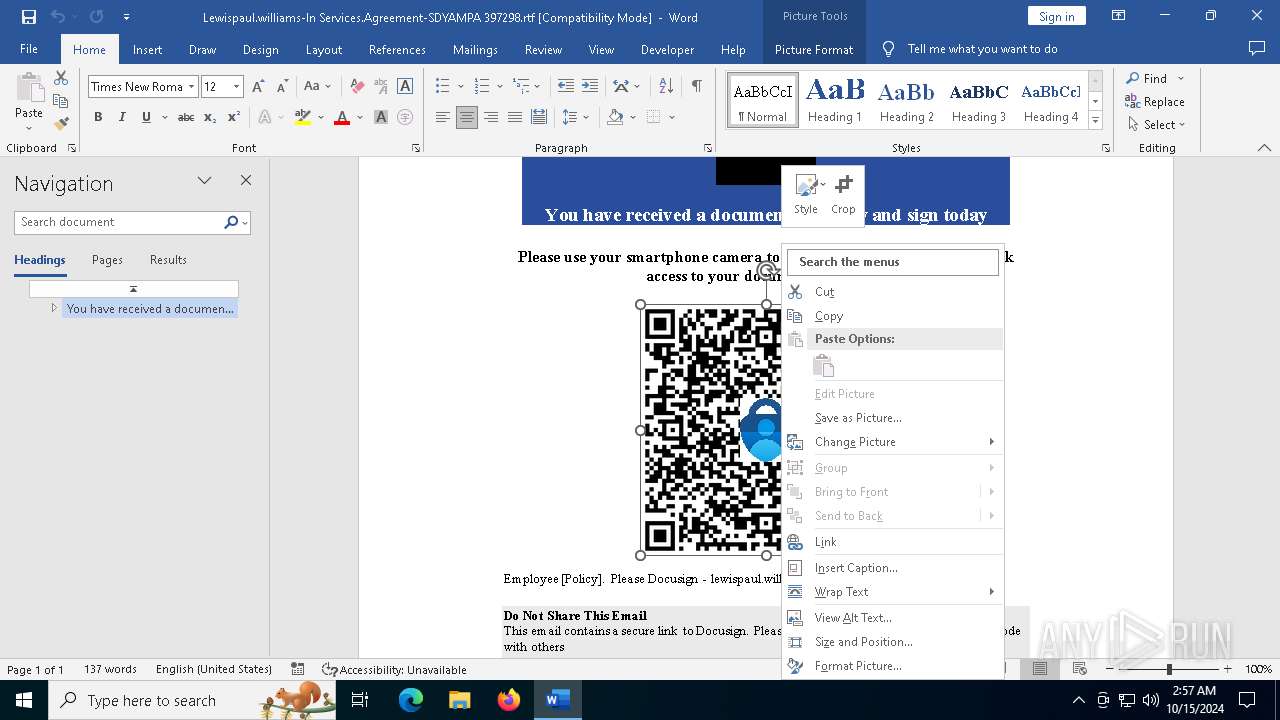
Task: Switch to the Picture Format tab
Action: click(x=814, y=49)
